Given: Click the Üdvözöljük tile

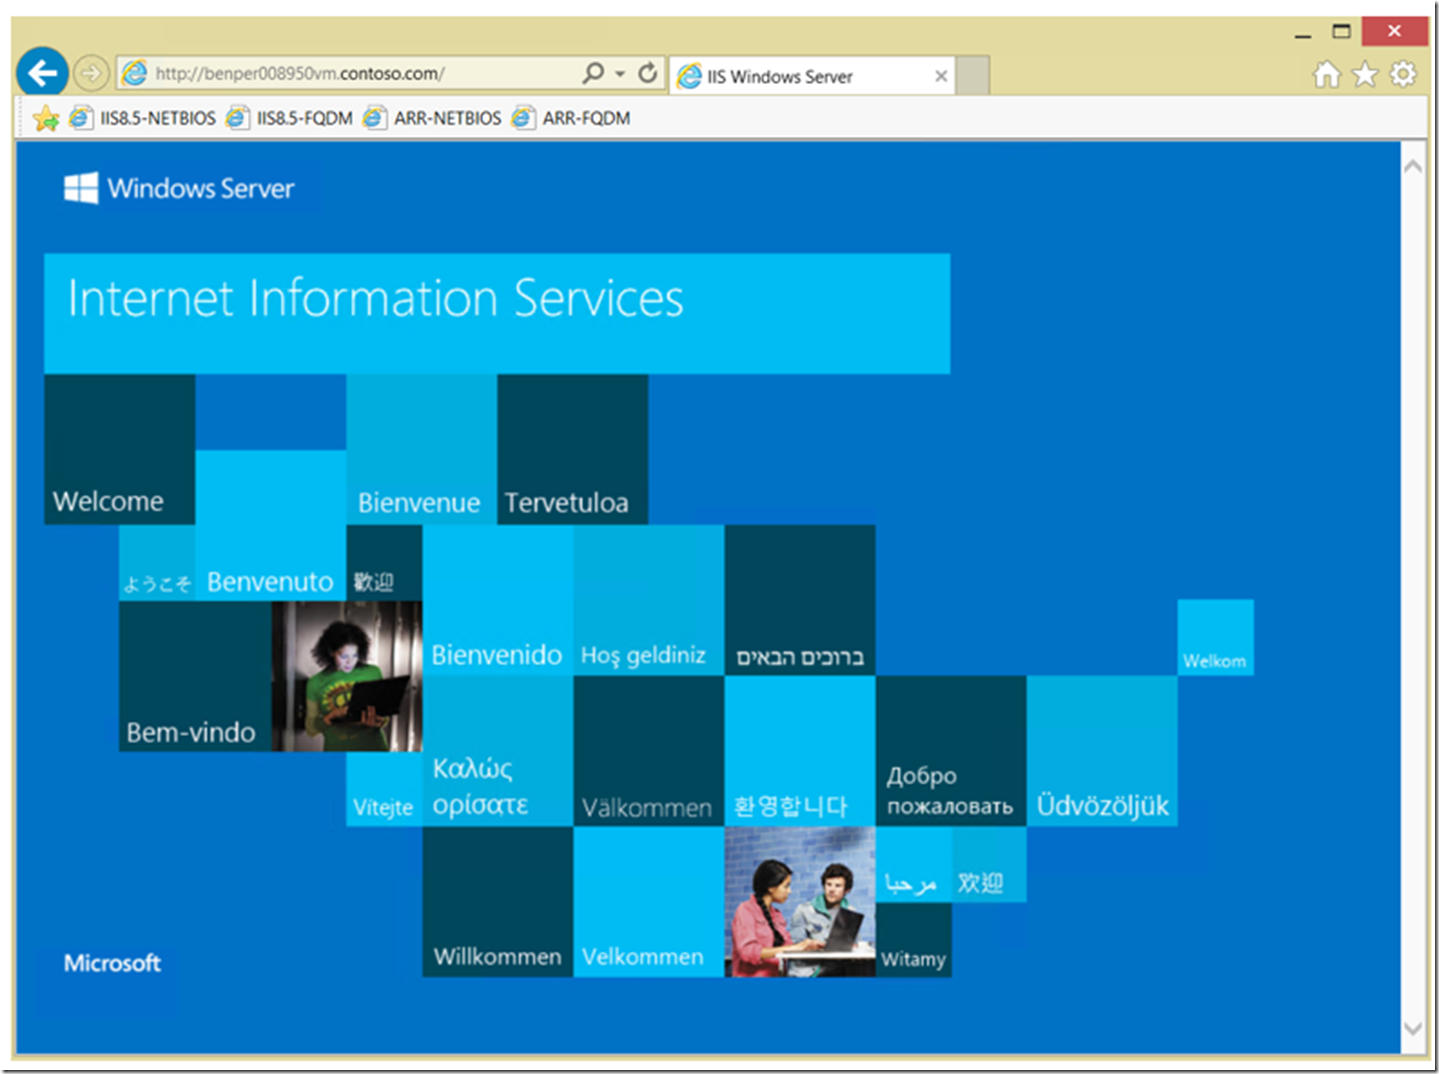Looking at the screenshot, I should [1101, 751].
